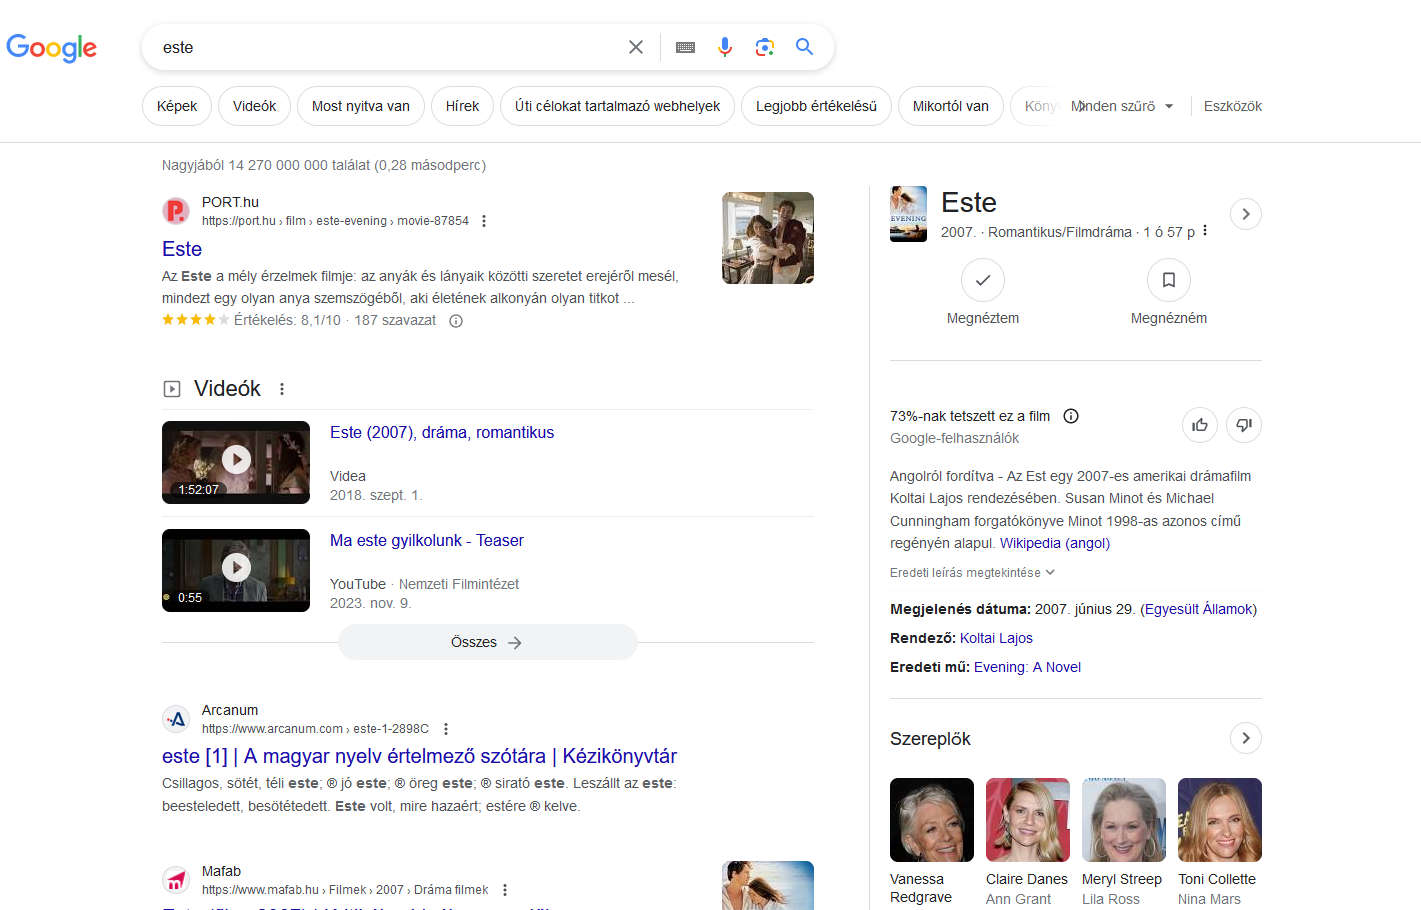Open the Mafab site favicon
1421x910 pixels.
(x=176, y=880)
